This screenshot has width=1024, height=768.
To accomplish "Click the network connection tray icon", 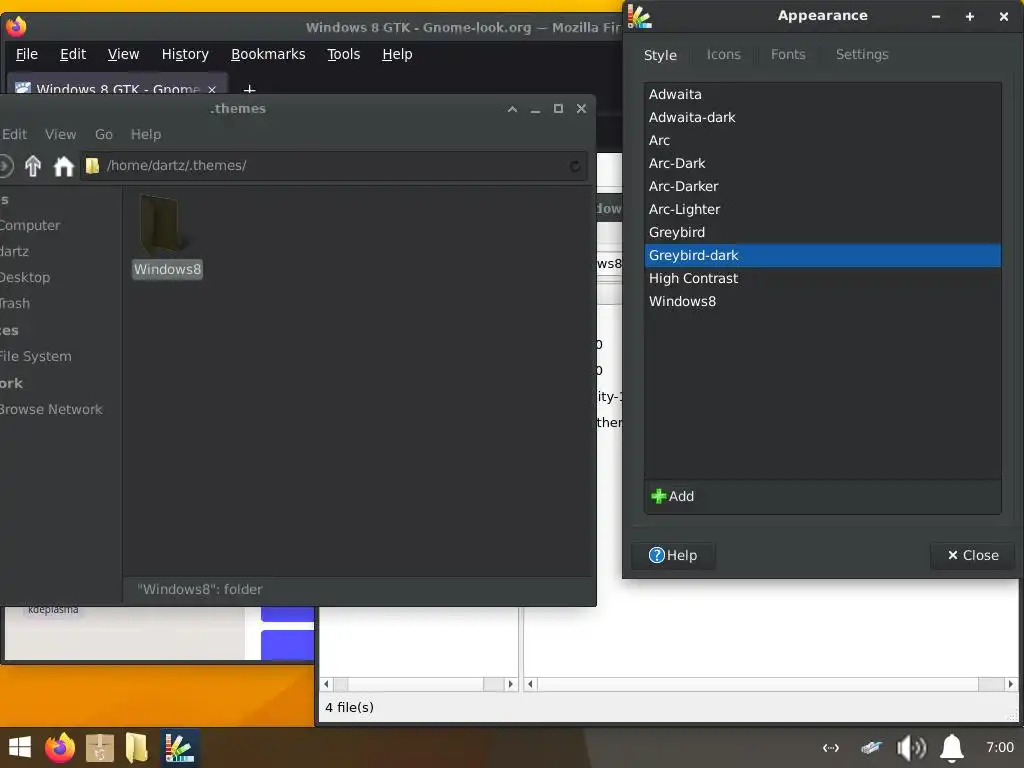I will point(831,748).
